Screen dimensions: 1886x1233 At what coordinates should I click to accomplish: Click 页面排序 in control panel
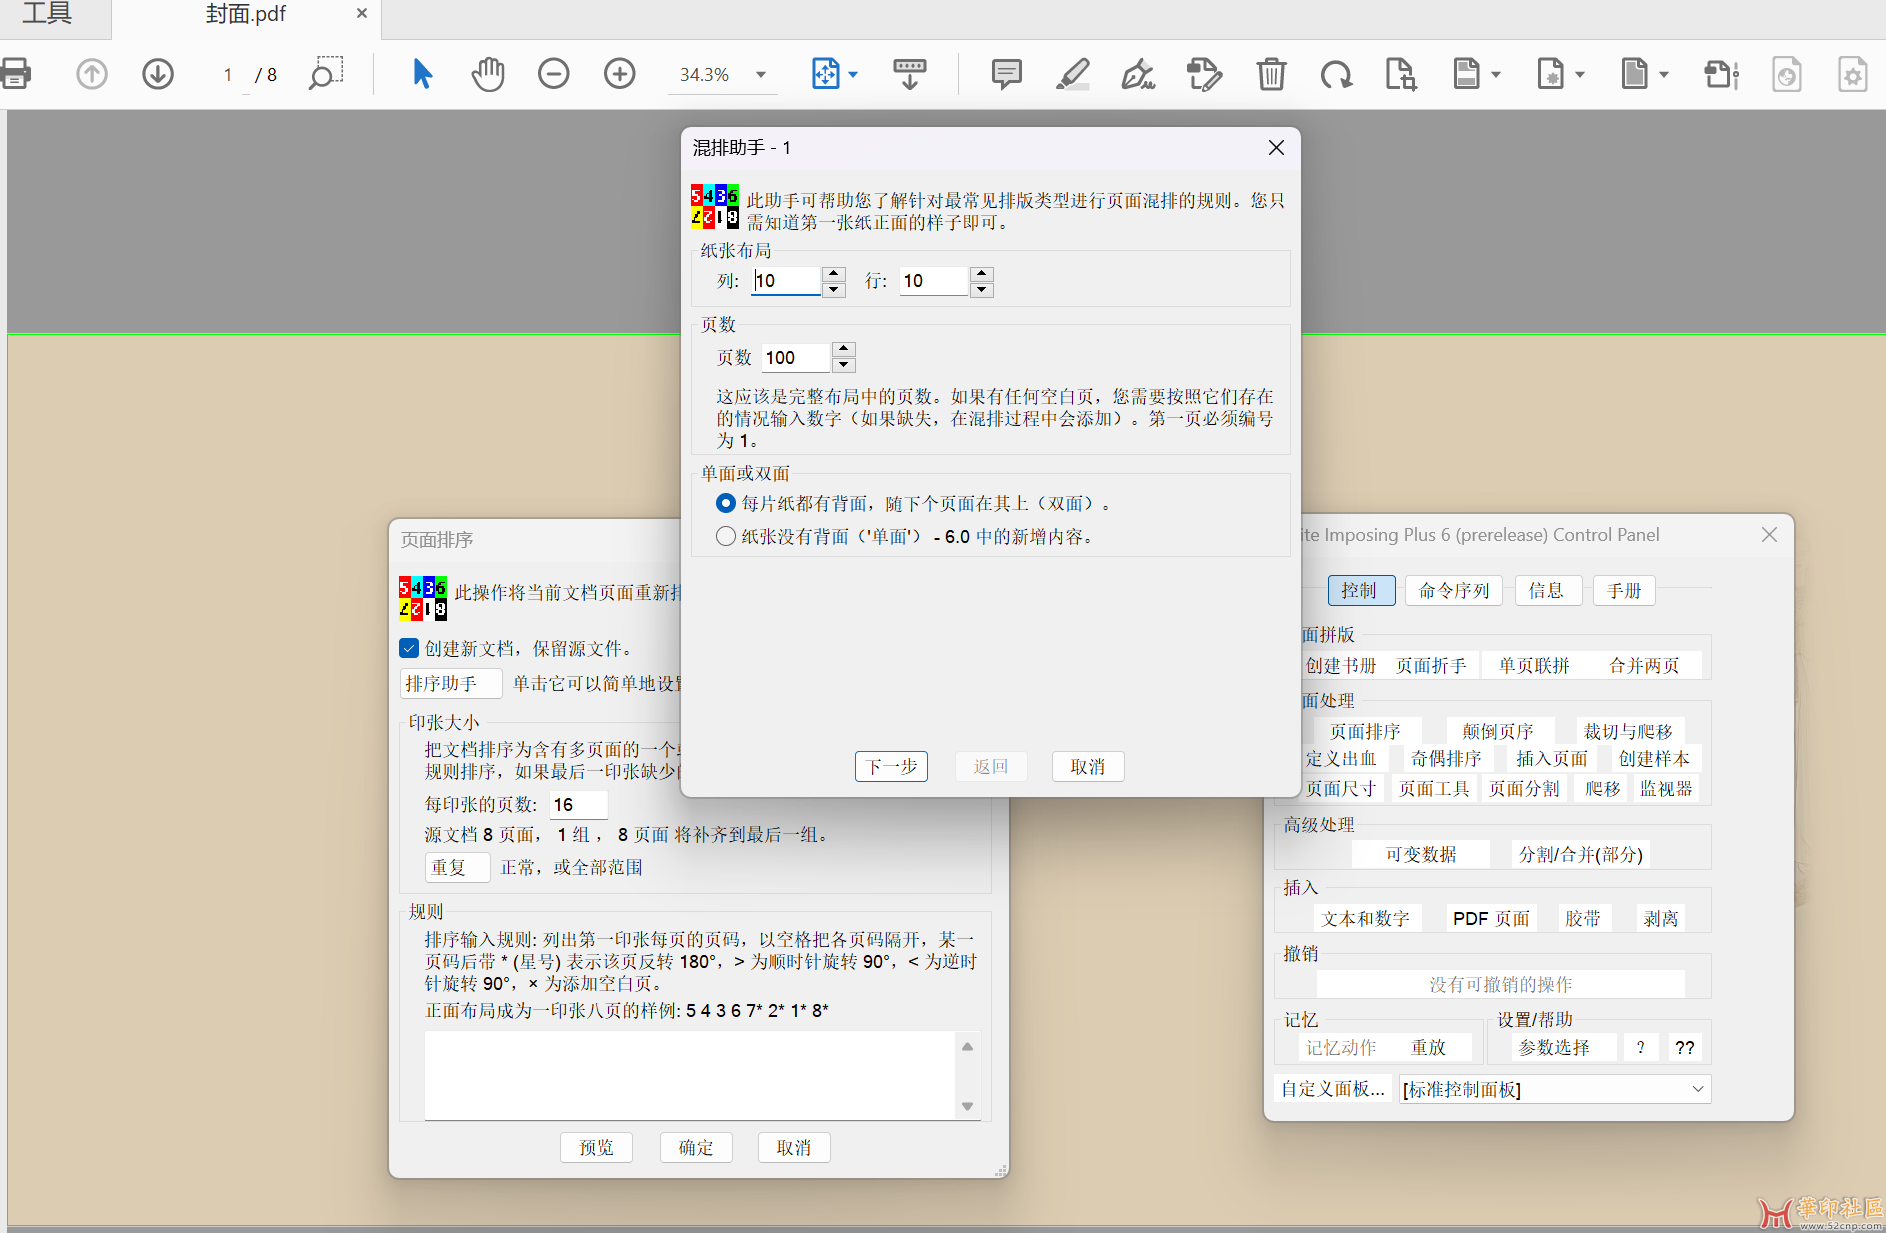pyautogui.click(x=1364, y=731)
